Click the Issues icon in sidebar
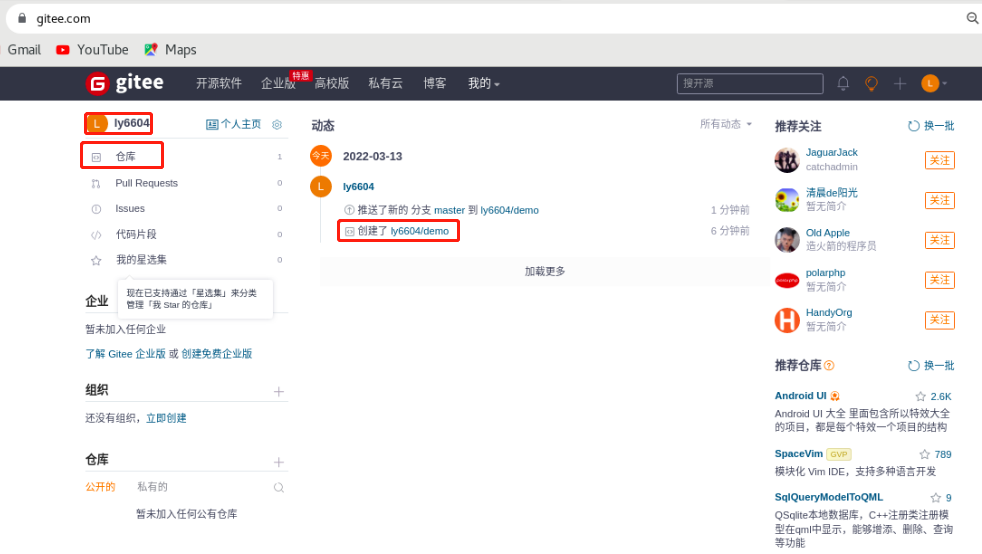982x554 pixels. 96,209
